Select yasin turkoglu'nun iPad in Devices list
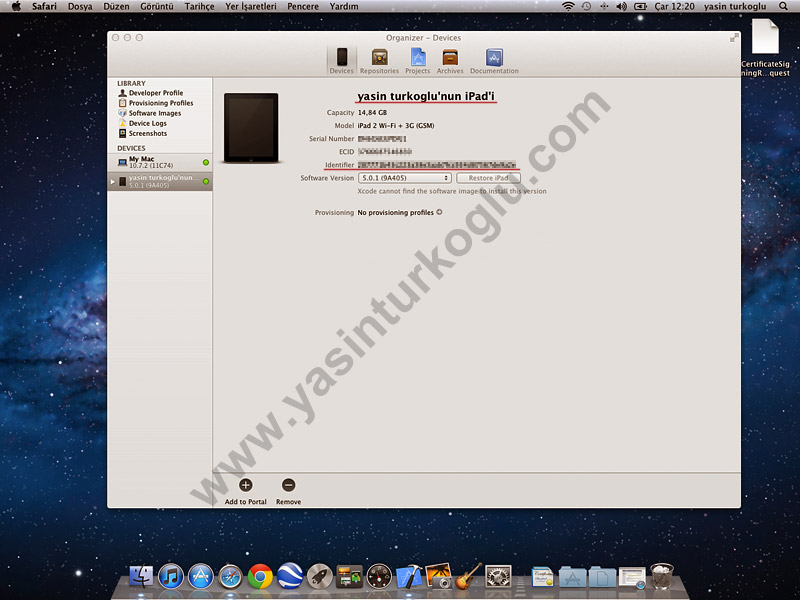 pos(160,181)
